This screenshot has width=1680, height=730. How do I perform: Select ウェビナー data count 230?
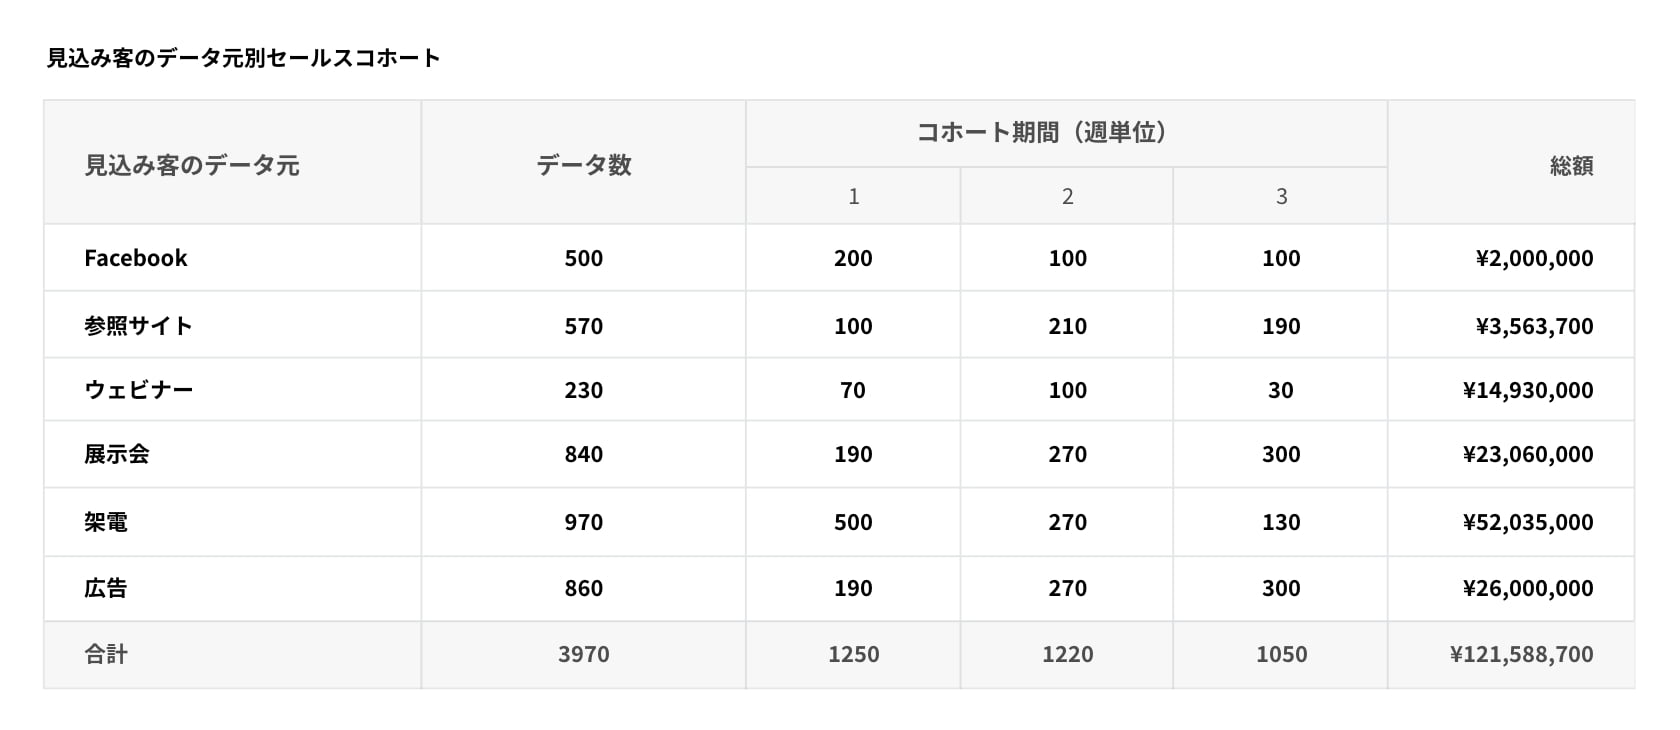pyautogui.click(x=583, y=390)
